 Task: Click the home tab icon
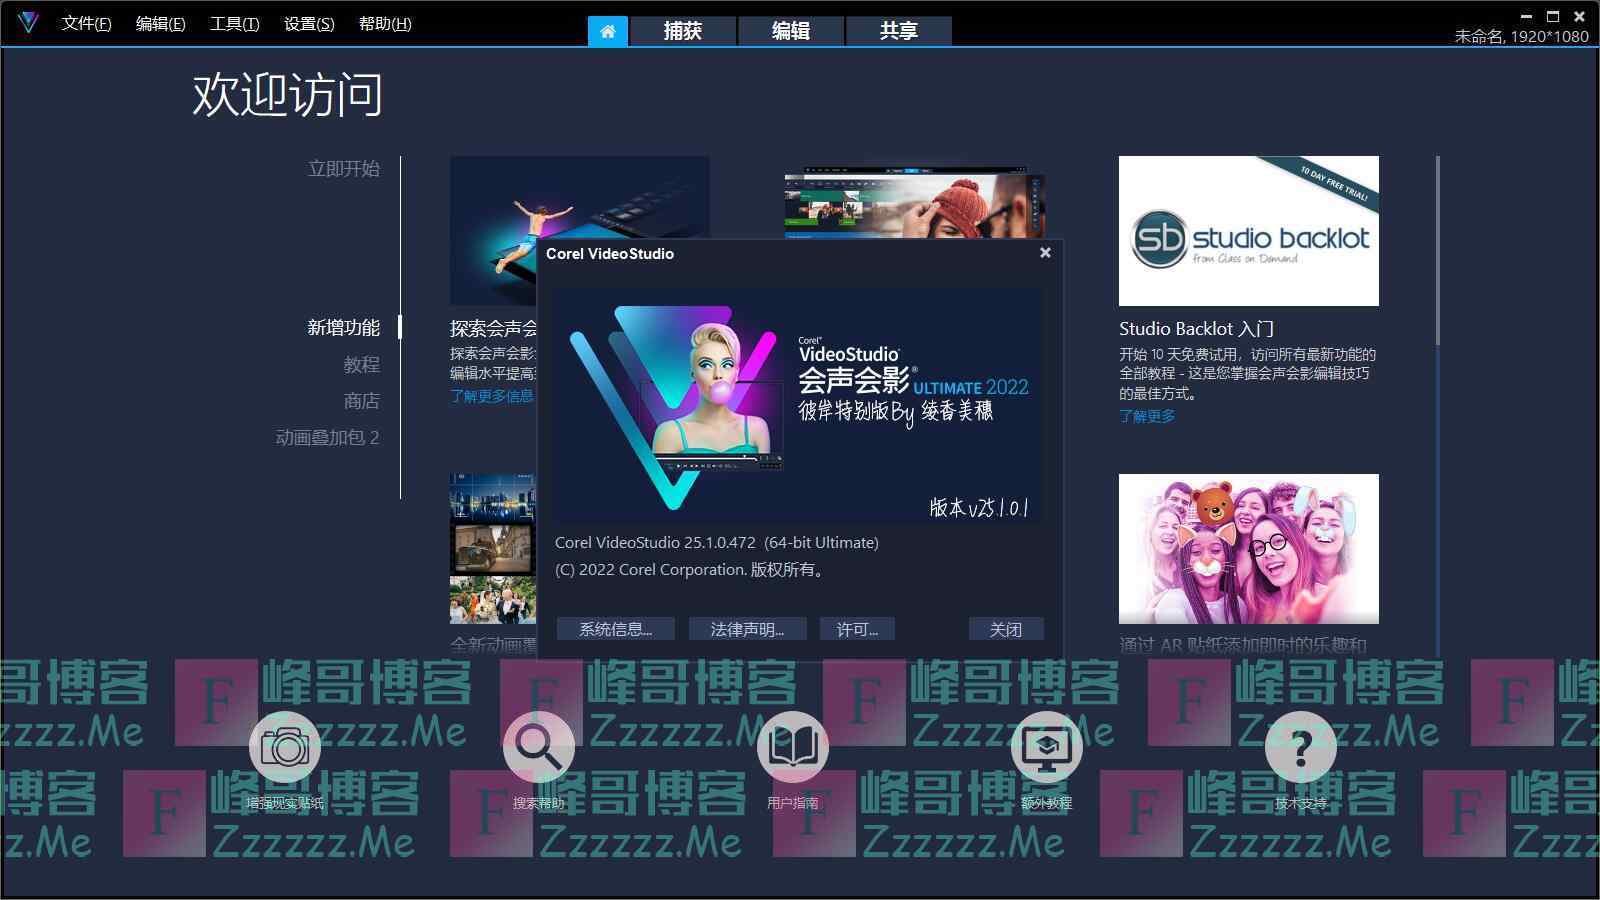pos(607,31)
